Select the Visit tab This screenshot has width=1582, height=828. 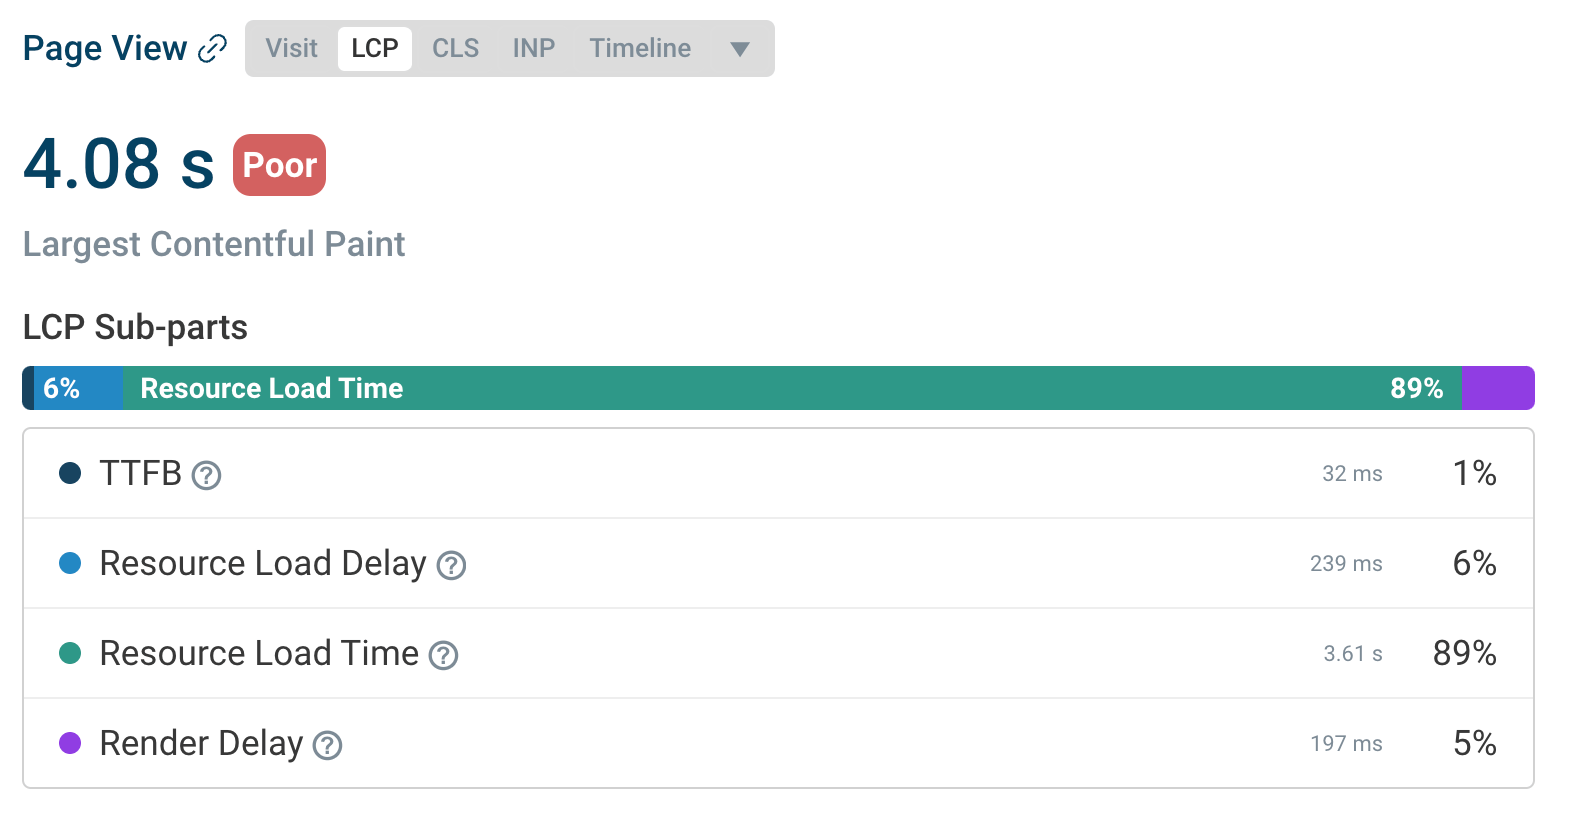point(291,47)
